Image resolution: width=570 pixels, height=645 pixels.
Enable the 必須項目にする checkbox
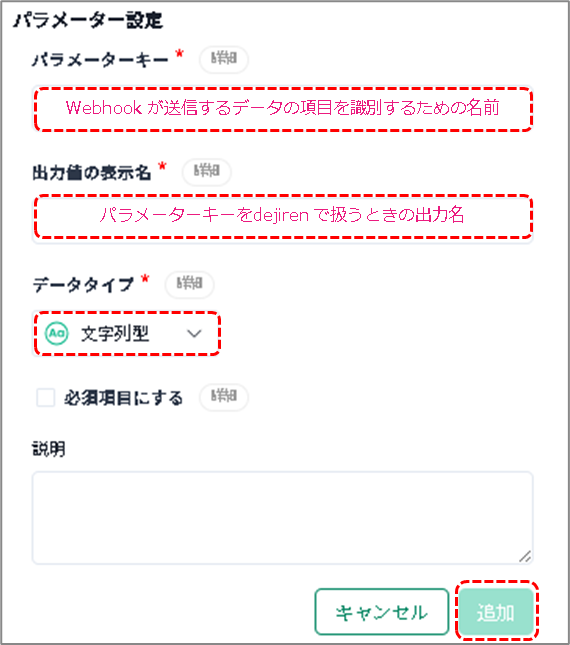45,397
